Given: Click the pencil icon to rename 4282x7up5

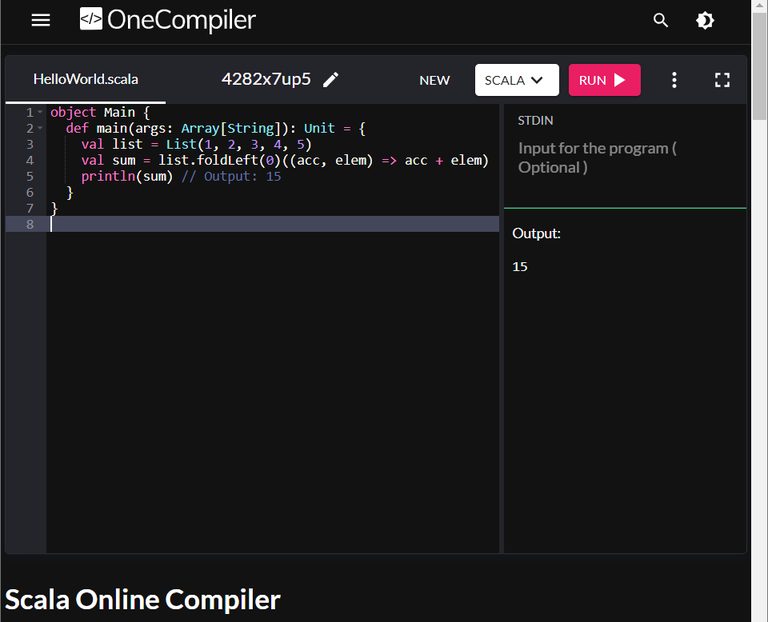Looking at the screenshot, I should click(x=331, y=79).
